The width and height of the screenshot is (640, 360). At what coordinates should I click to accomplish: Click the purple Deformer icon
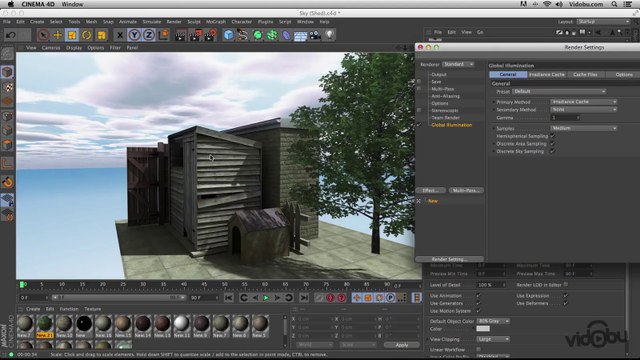pyautogui.click(x=286, y=36)
